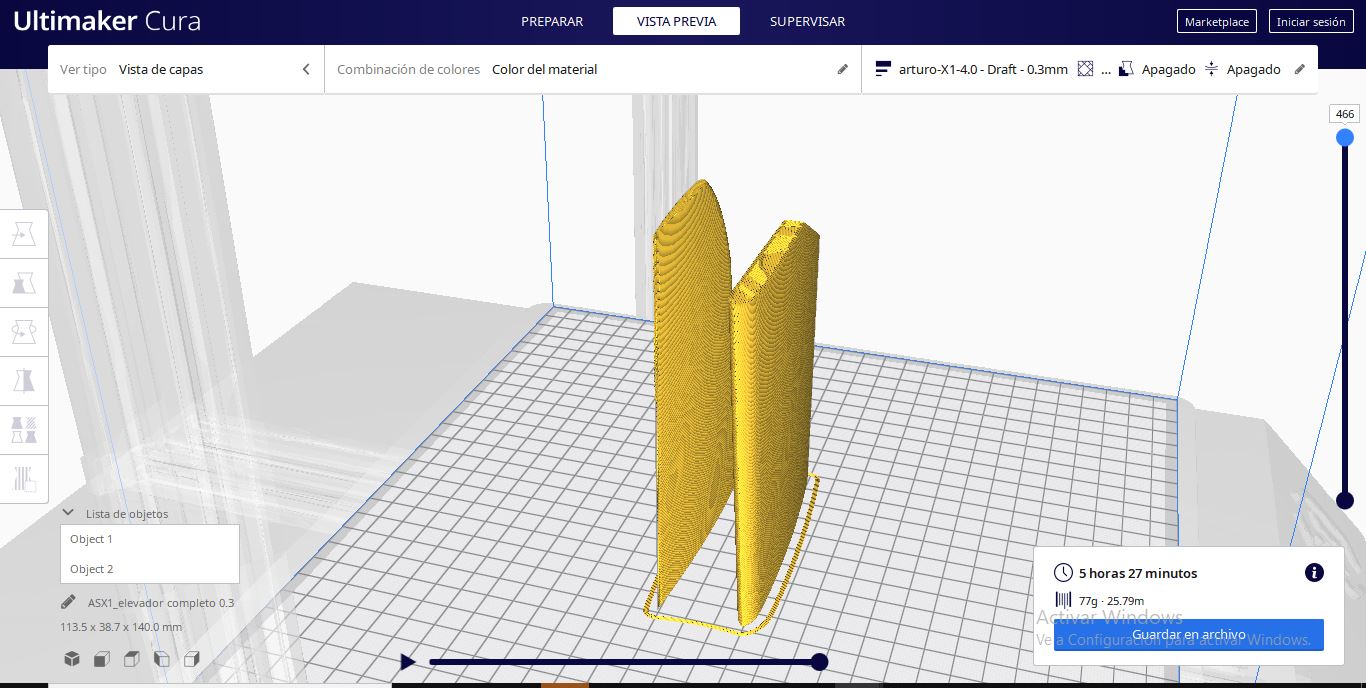The width and height of the screenshot is (1366, 688).
Task: Click the material spool usage icon
Action: pos(1063,600)
